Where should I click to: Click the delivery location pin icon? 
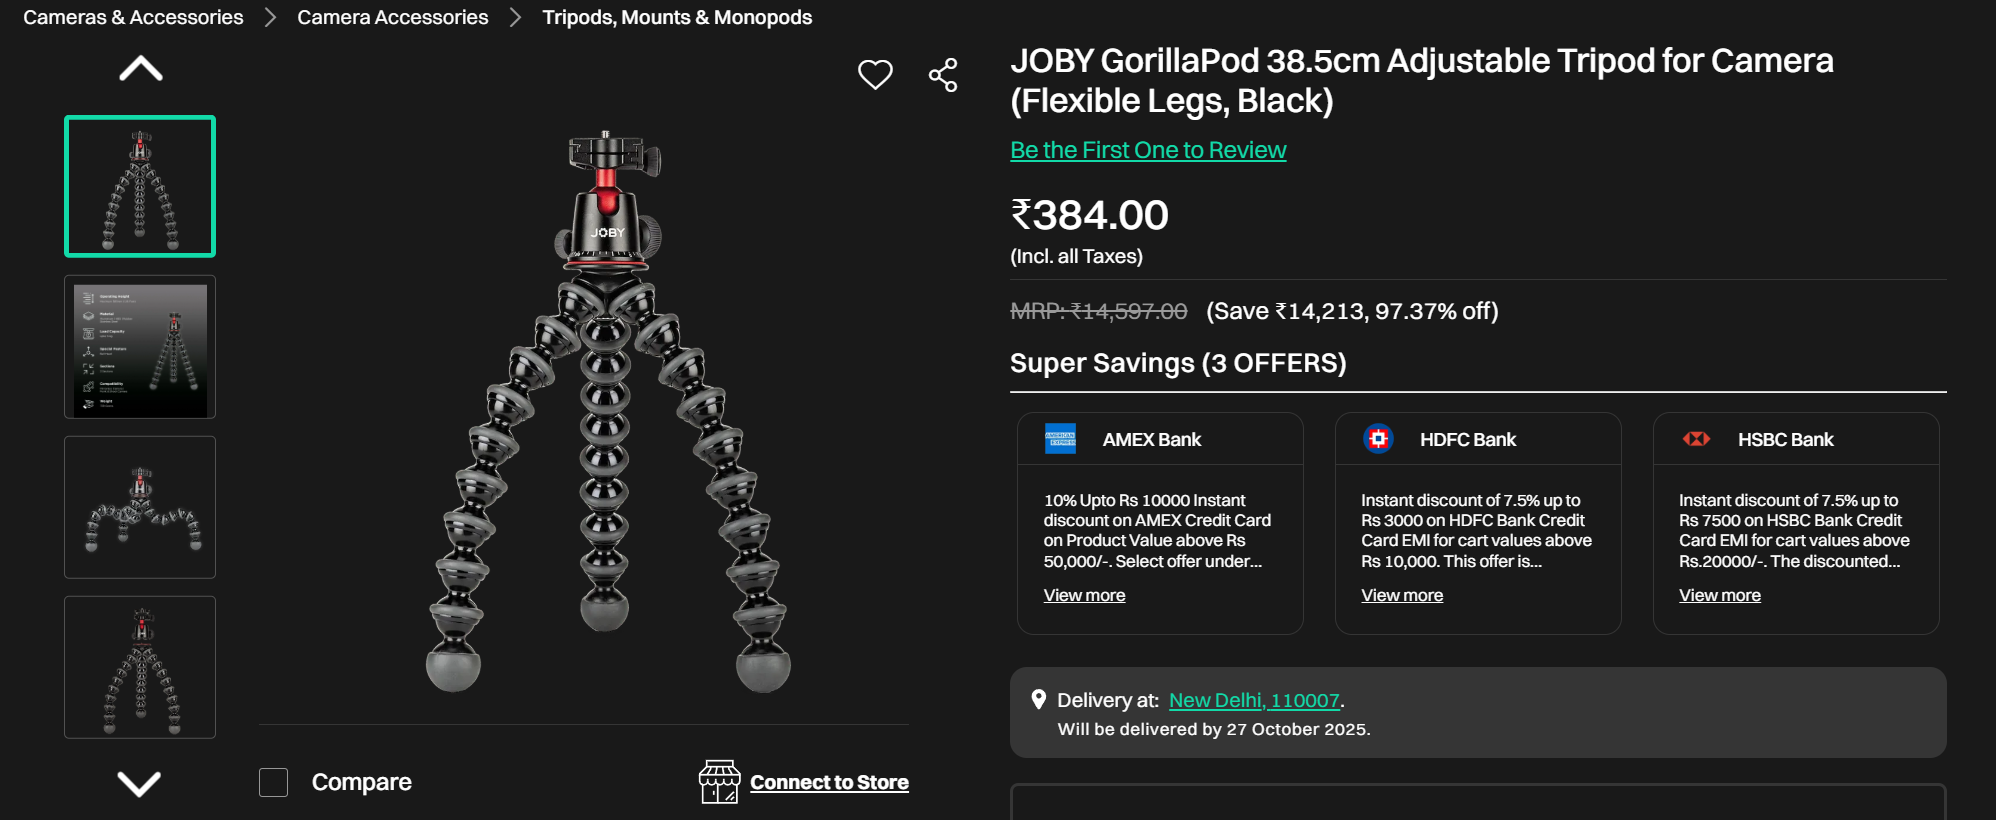point(1039,700)
